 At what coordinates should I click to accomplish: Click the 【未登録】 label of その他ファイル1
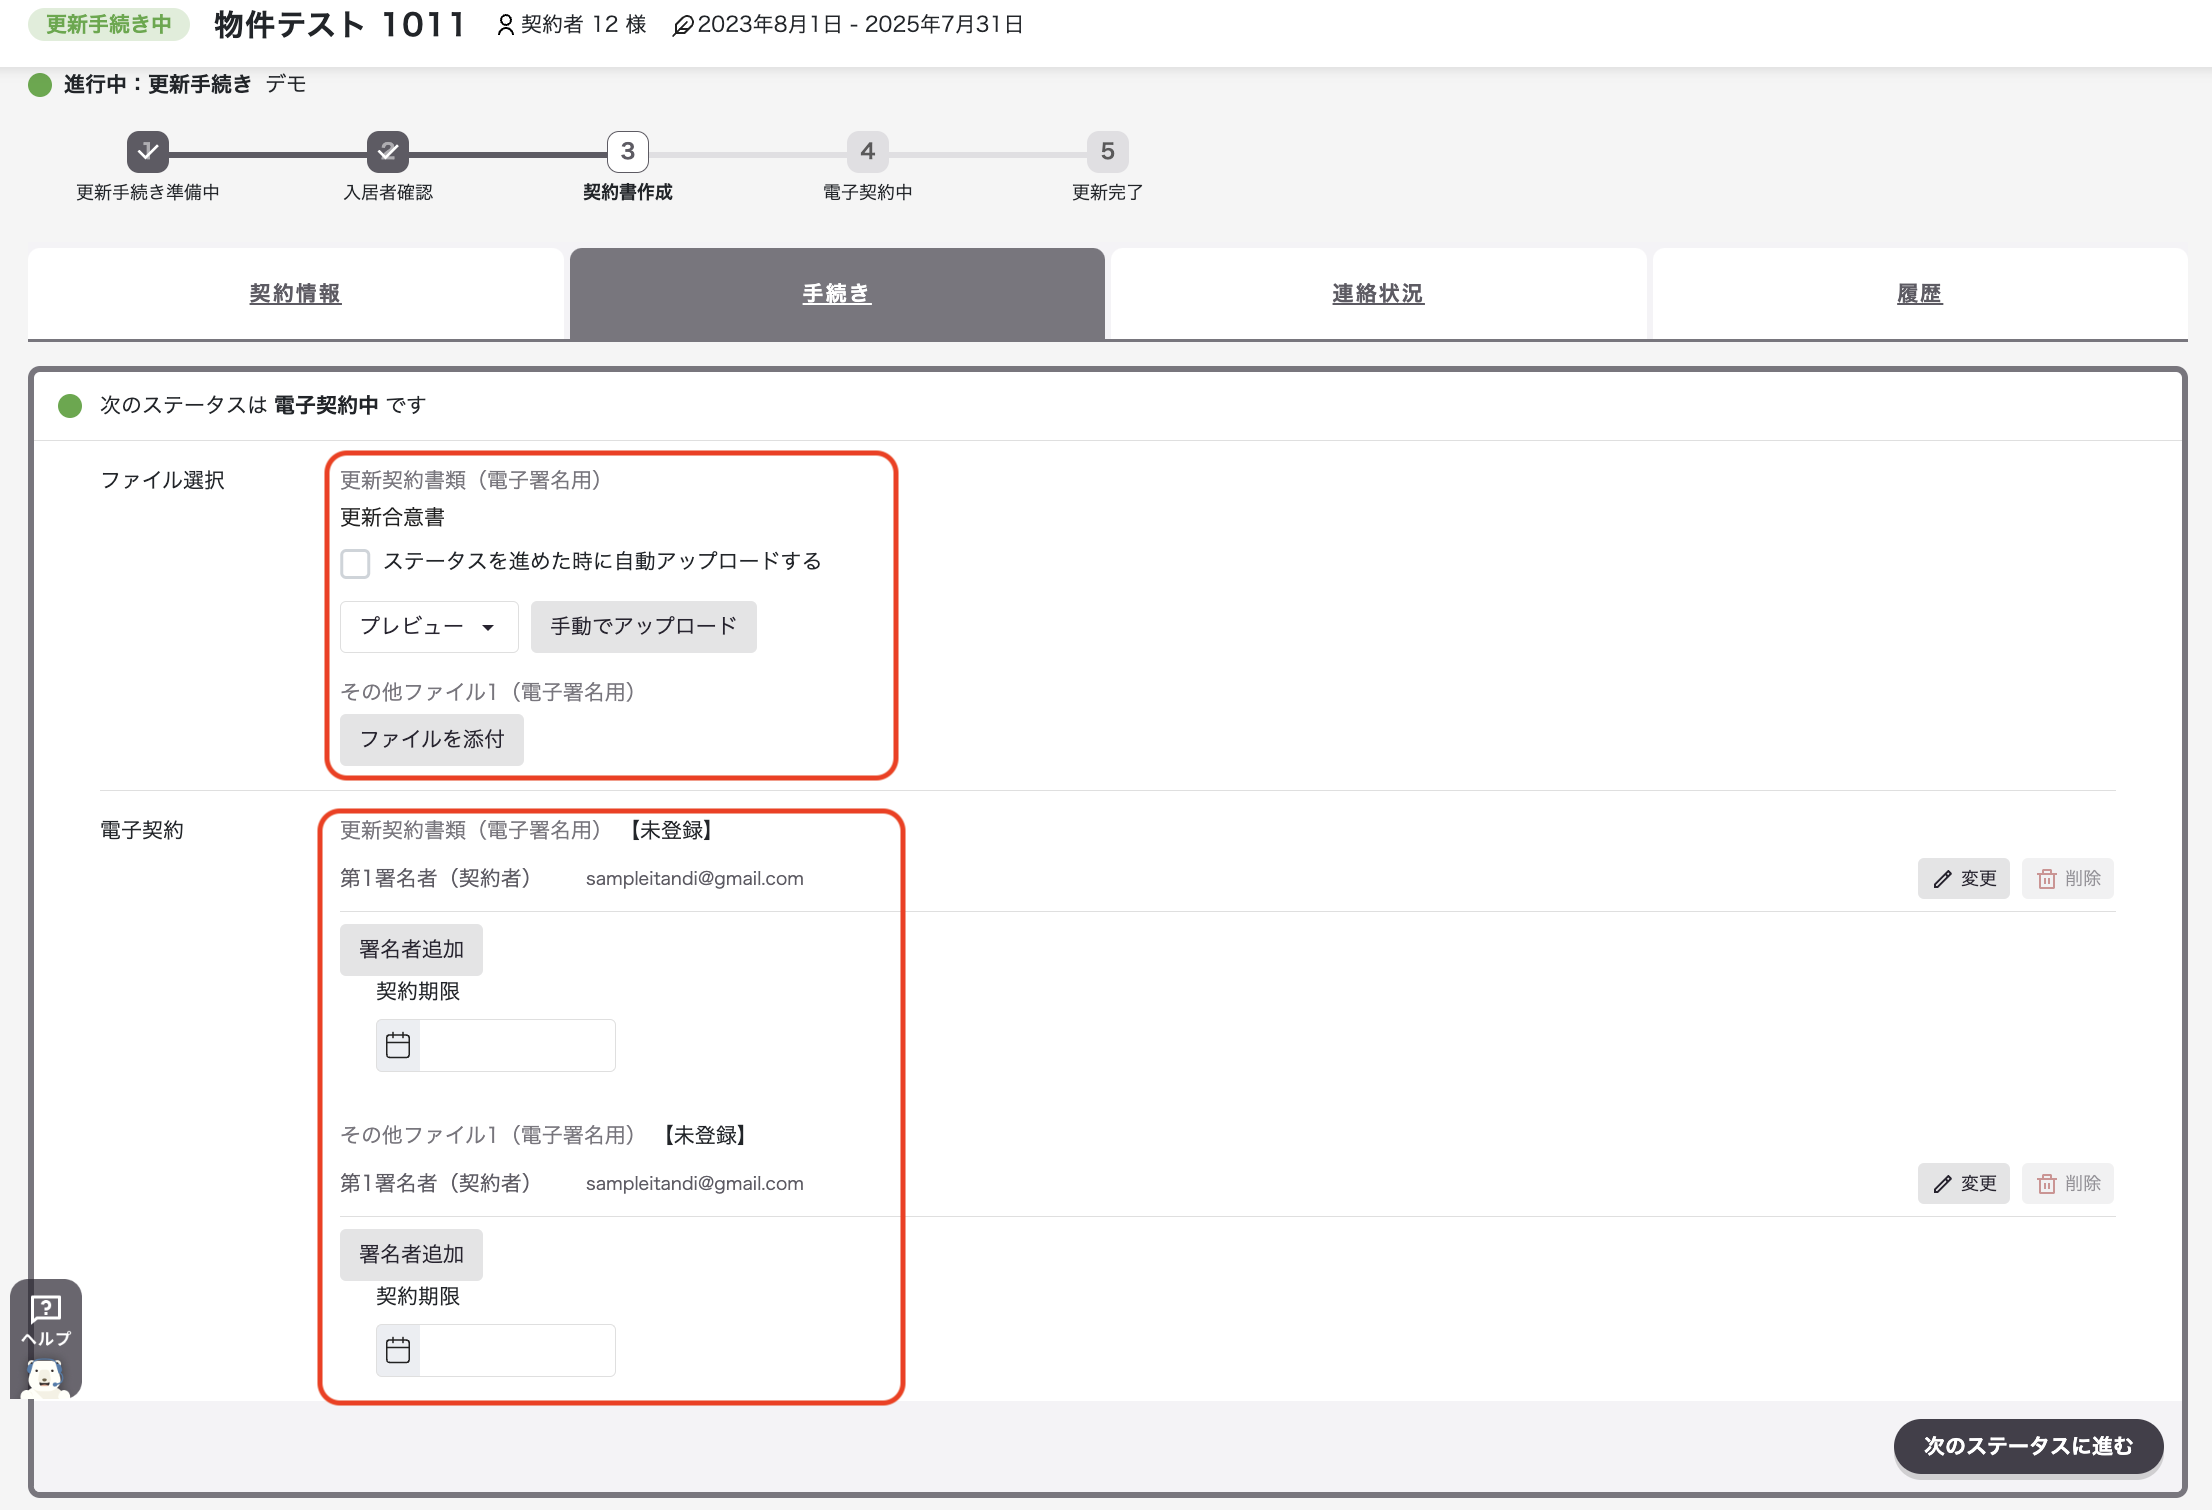(706, 1135)
